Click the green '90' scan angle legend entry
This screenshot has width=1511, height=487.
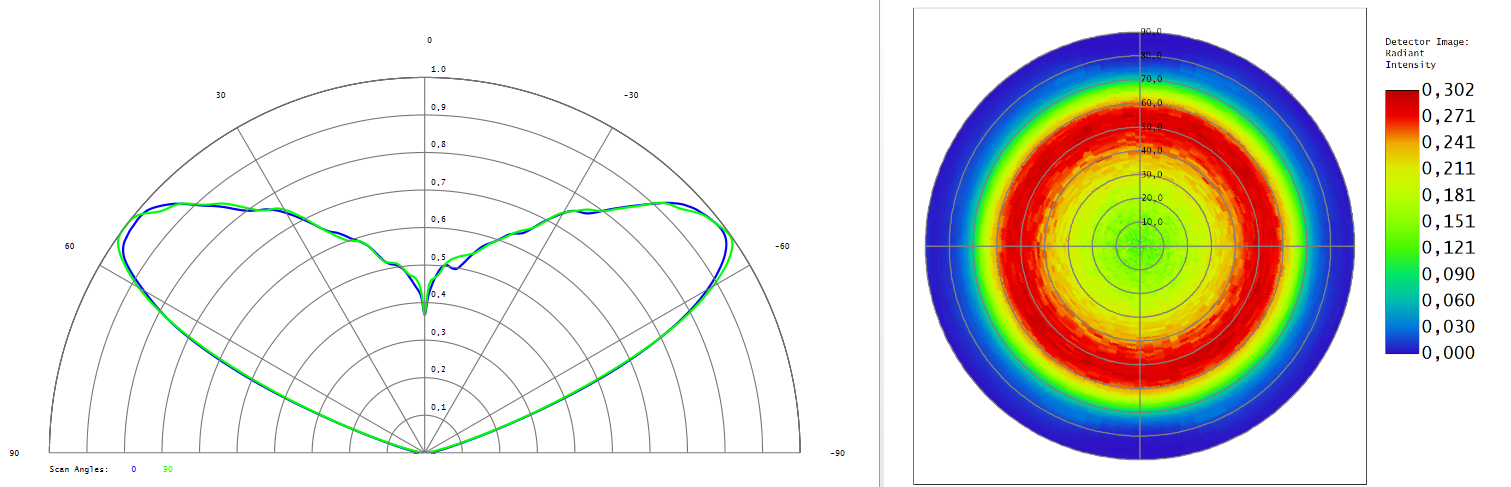(168, 468)
